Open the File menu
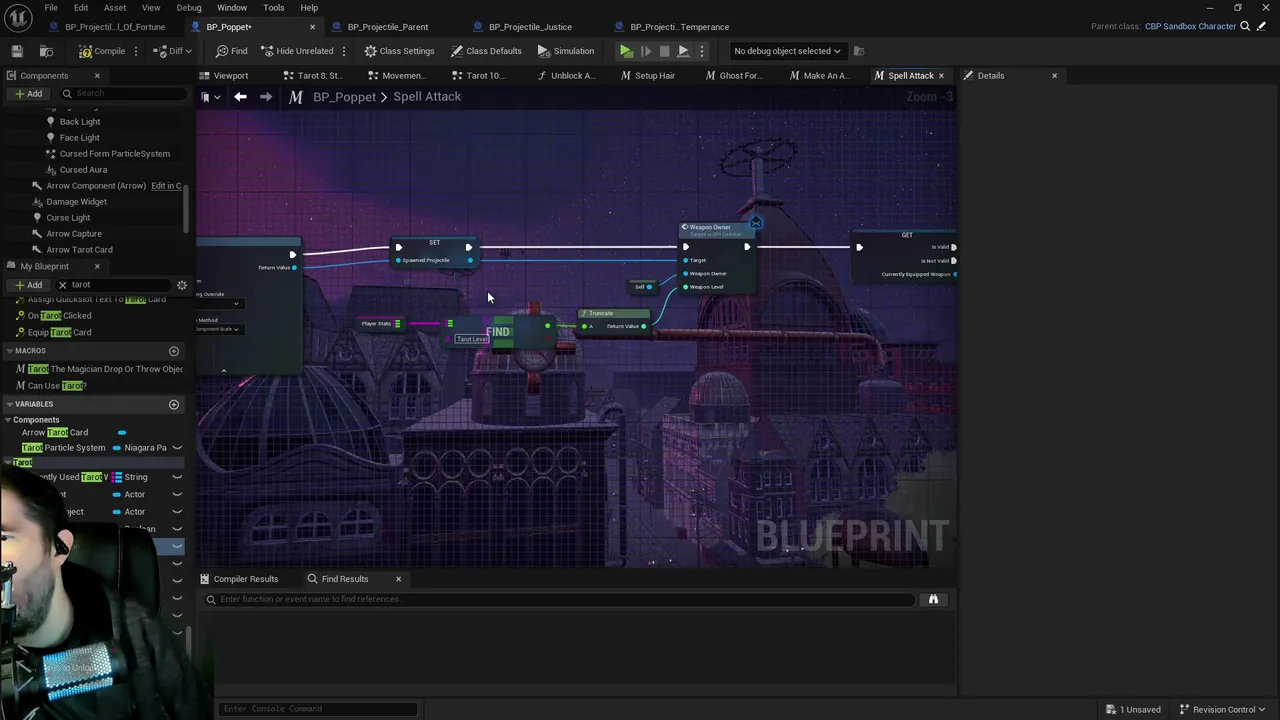 (x=51, y=7)
